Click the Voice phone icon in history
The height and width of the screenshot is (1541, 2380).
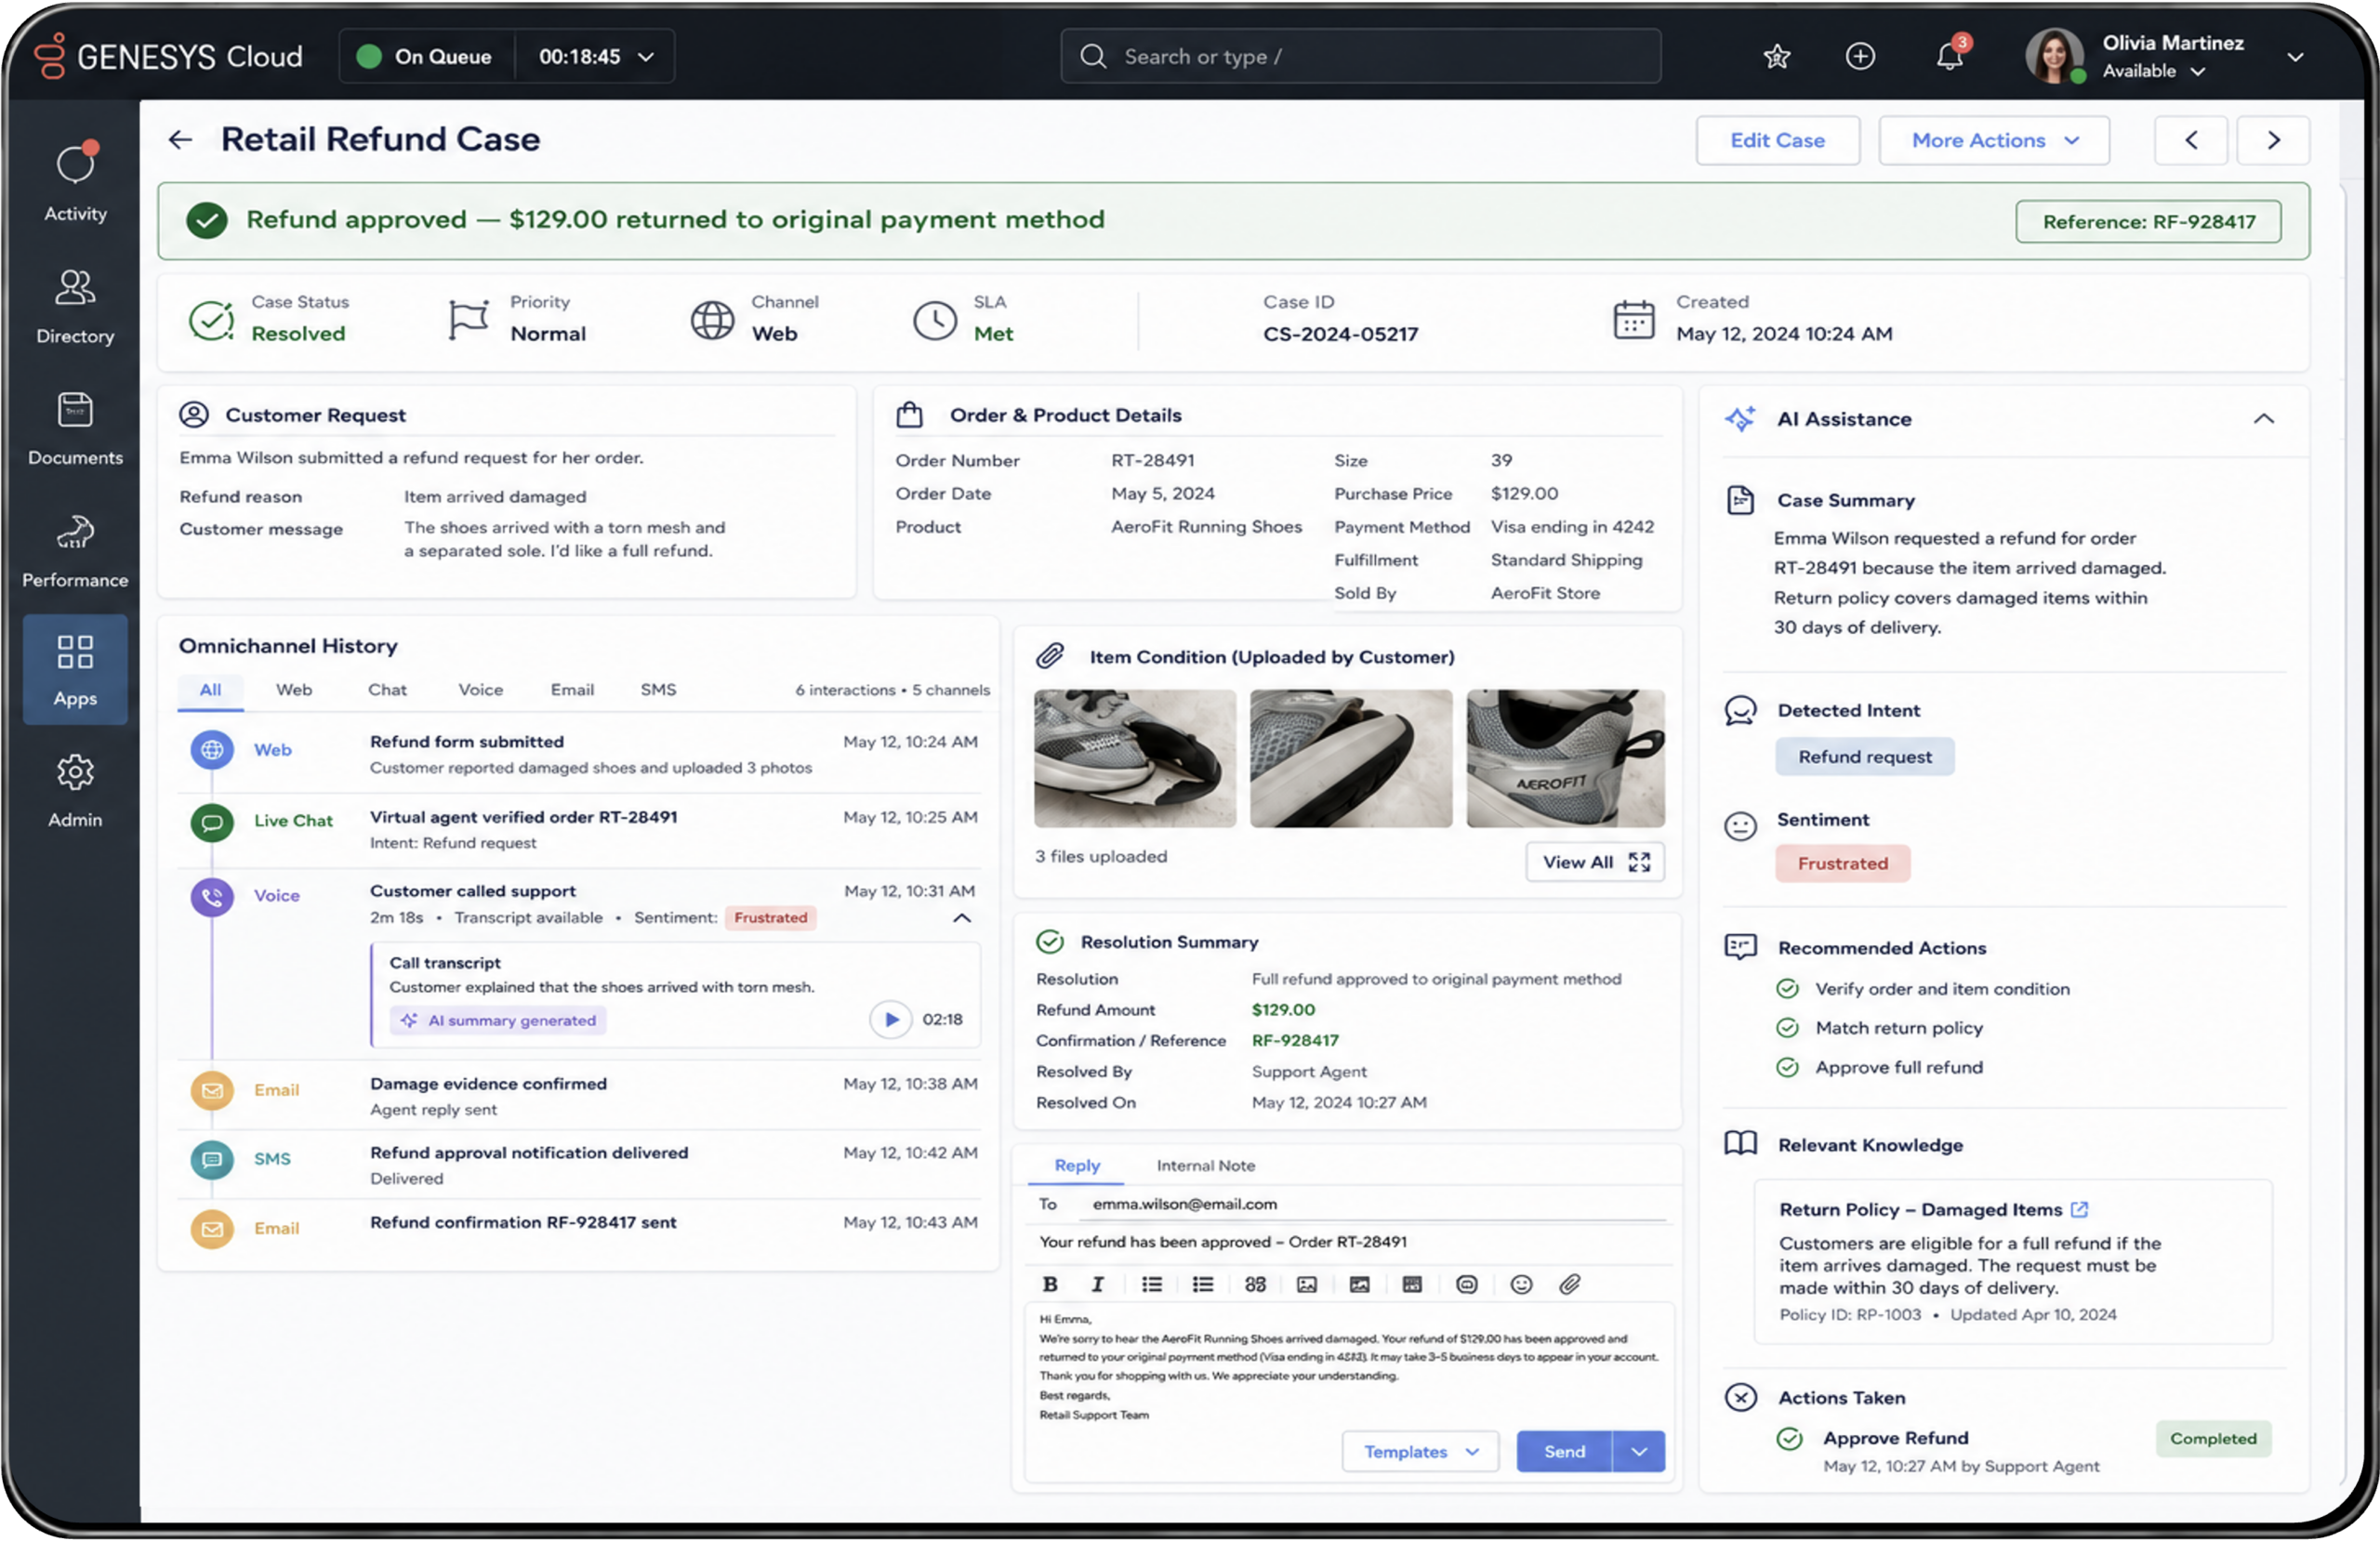(212, 896)
